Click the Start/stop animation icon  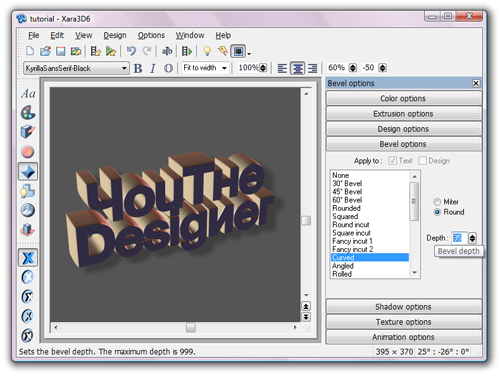pyautogui.click(x=187, y=51)
